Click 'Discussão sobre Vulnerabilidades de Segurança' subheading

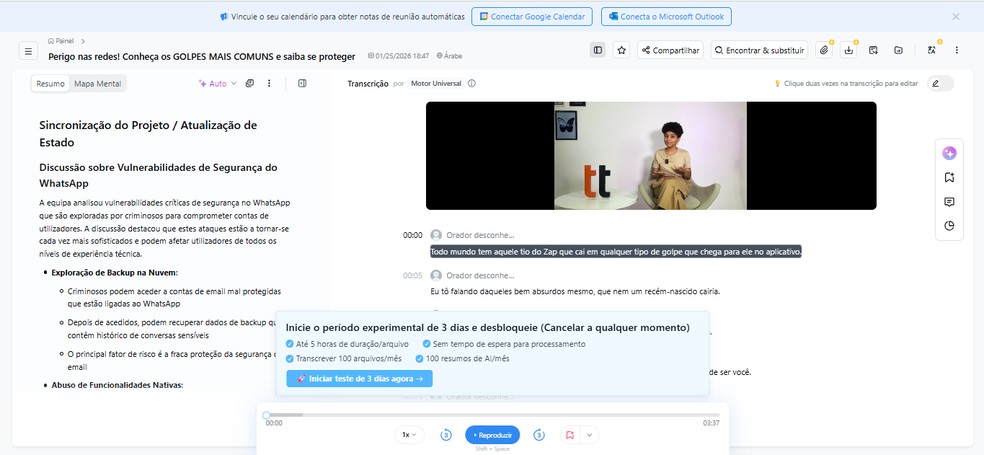pos(158,175)
